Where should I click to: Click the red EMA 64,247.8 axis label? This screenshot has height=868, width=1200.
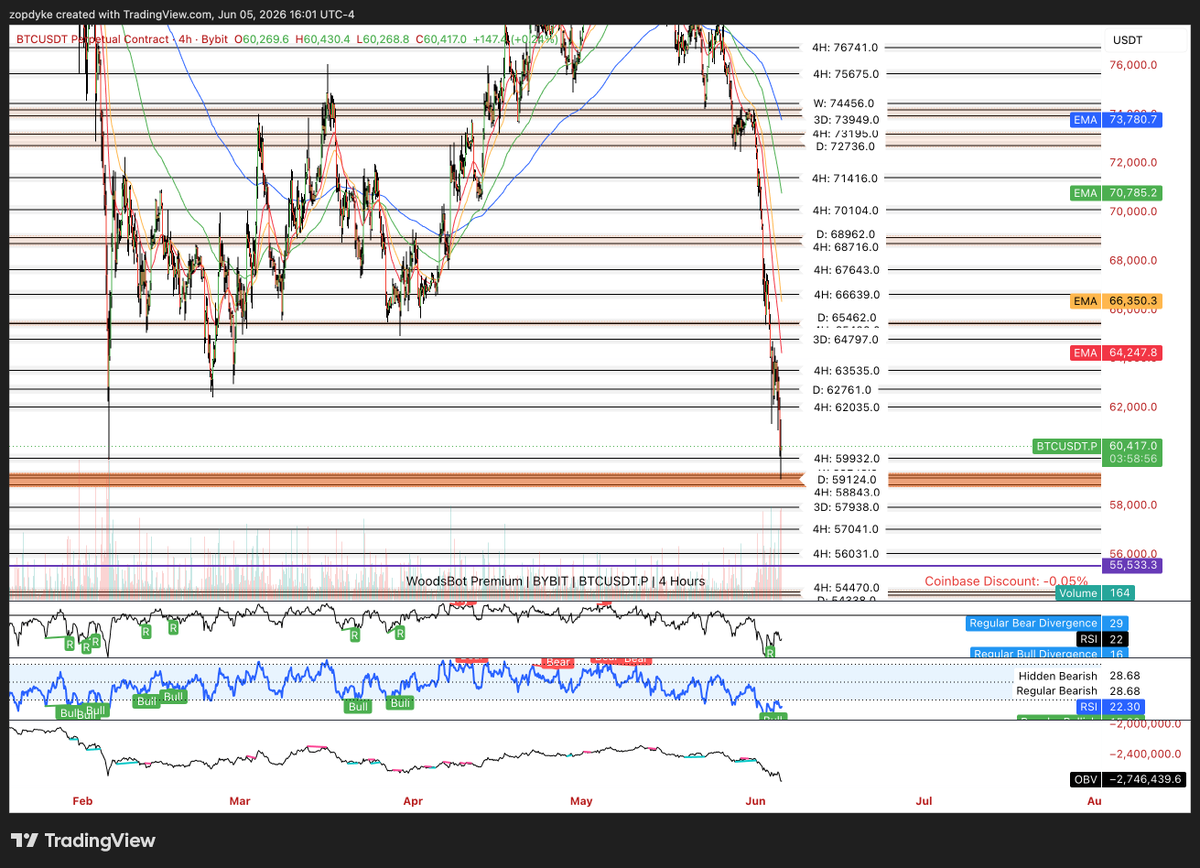click(1118, 352)
